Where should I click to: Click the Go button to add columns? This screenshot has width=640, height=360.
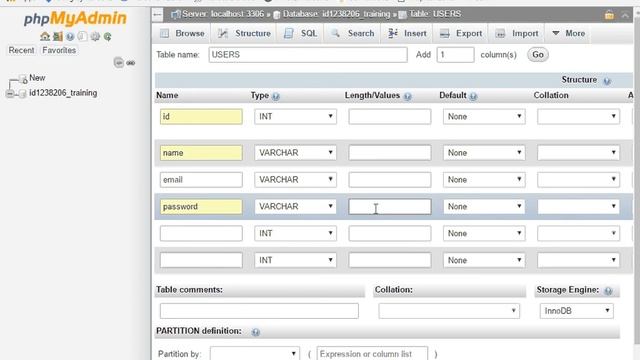point(538,55)
